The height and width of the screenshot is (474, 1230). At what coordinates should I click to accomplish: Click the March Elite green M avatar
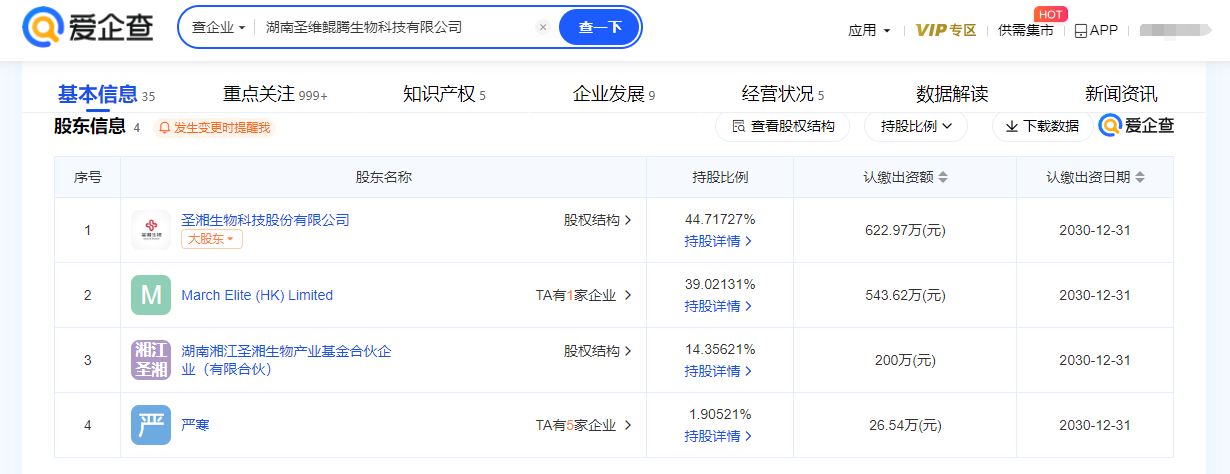151,295
